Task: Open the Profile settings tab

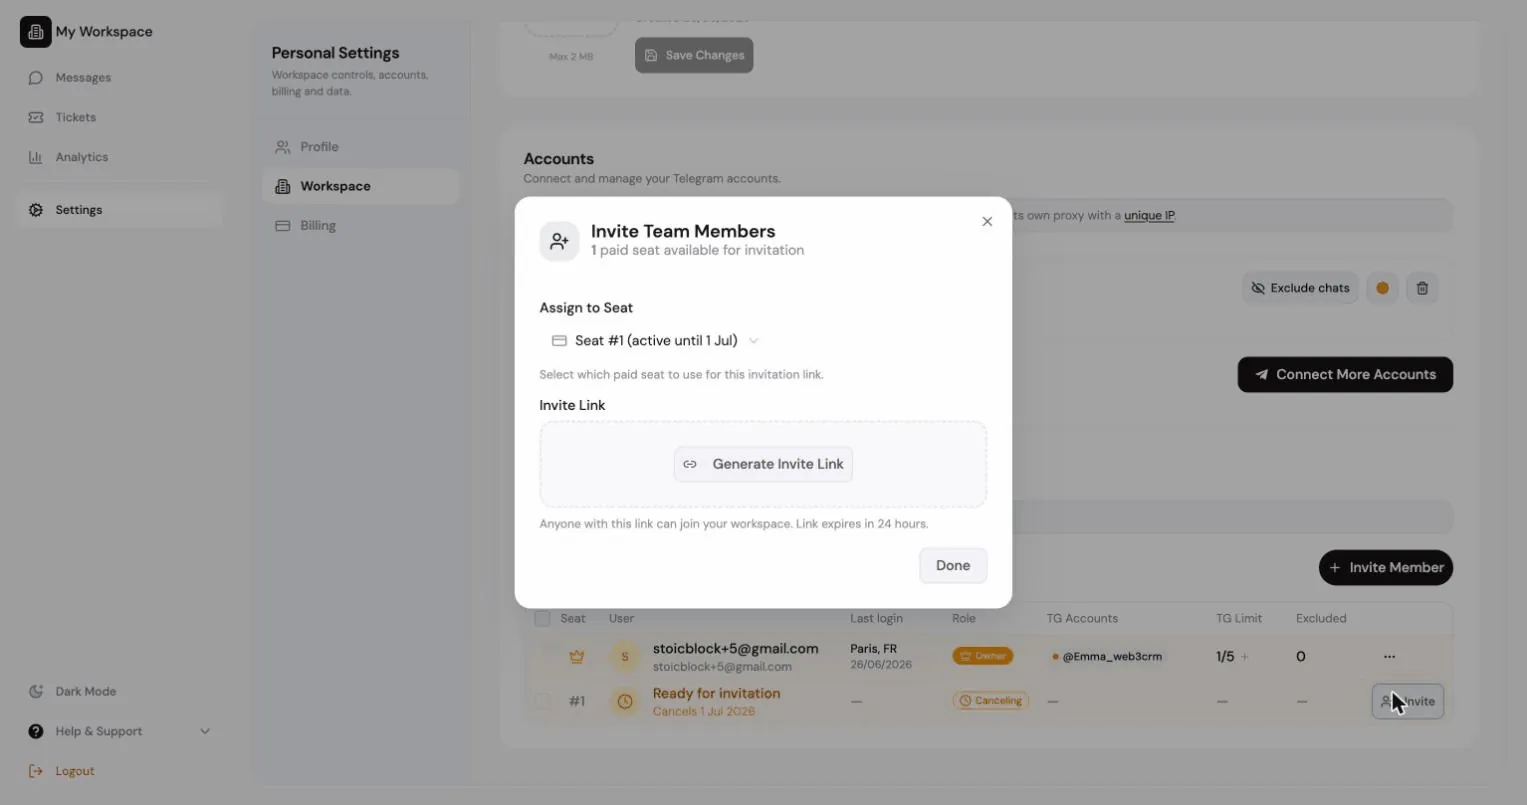Action: [360, 147]
